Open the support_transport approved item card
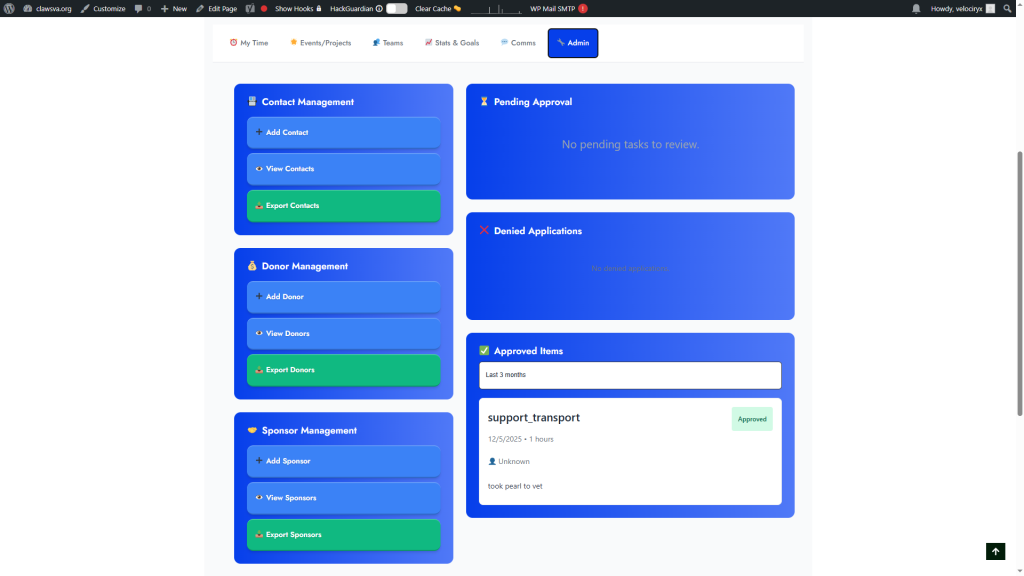The image size is (1024, 576). 630,451
